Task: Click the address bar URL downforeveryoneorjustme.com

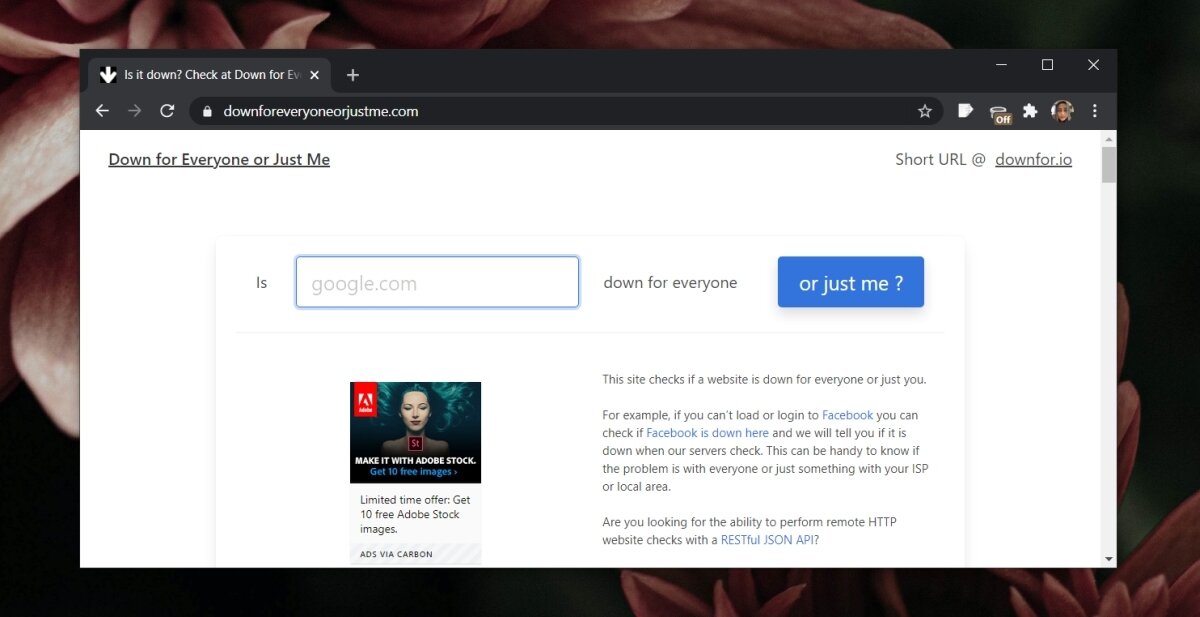Action: (321, 111)
